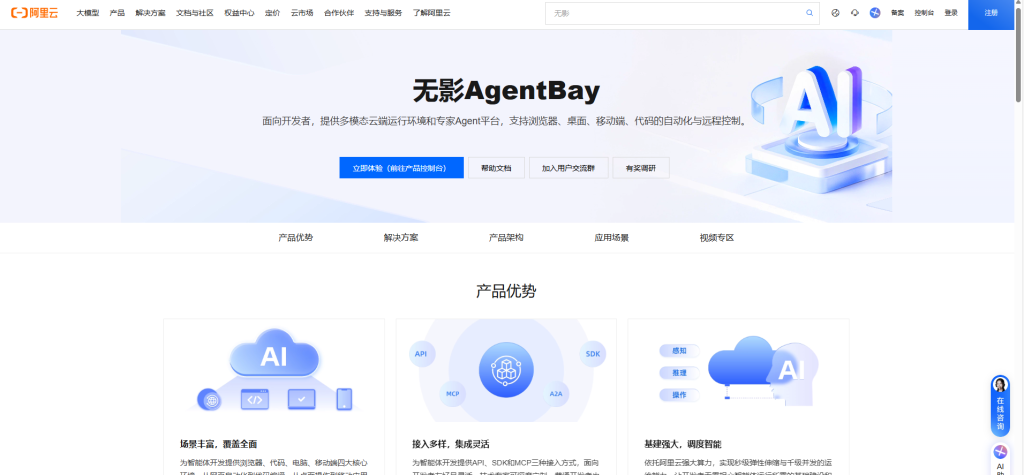Open the blue AI assistant icon in header

tap(875, 13)
